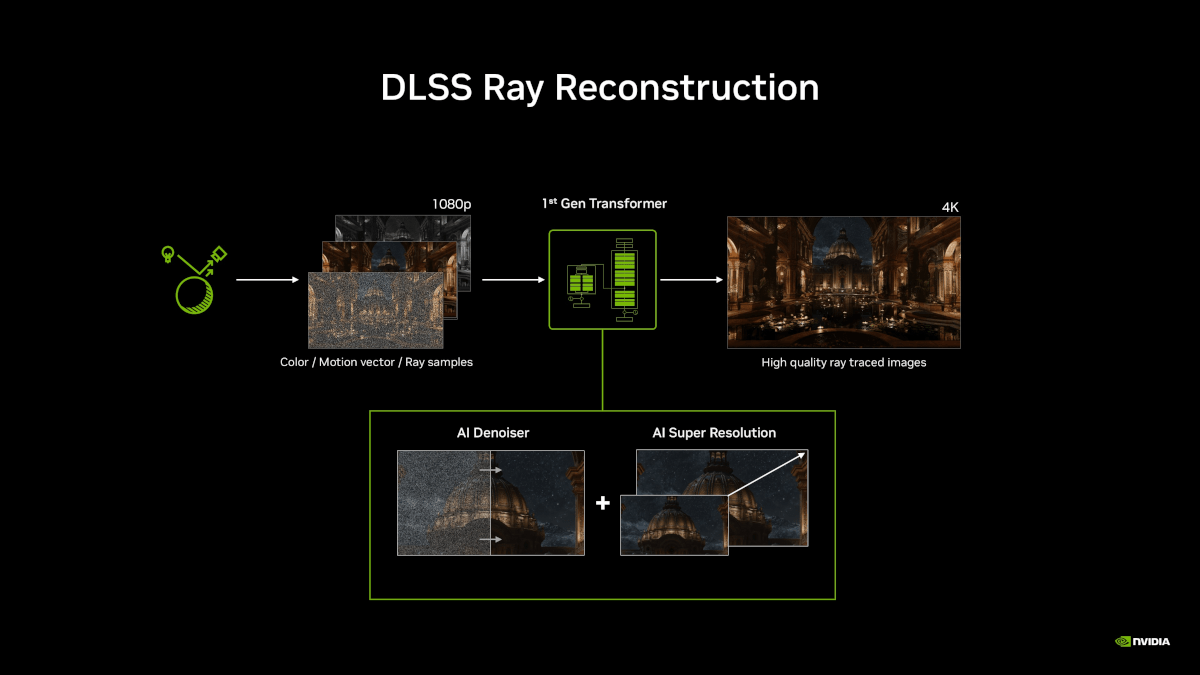
Task: Click the arrow entering the transformer box
Action: [x=513, y=280]
